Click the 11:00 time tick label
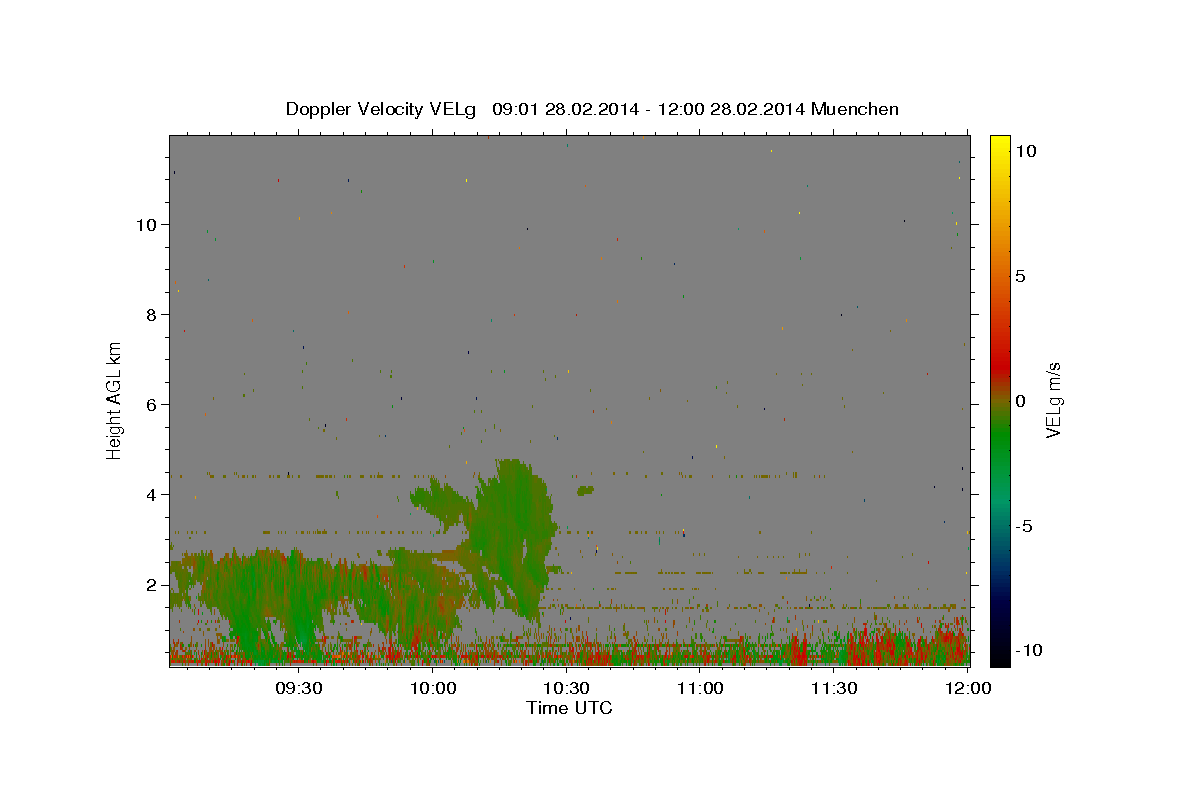Image resolution: width=1200 pixels, height=800 pixels. pos(700,688)
